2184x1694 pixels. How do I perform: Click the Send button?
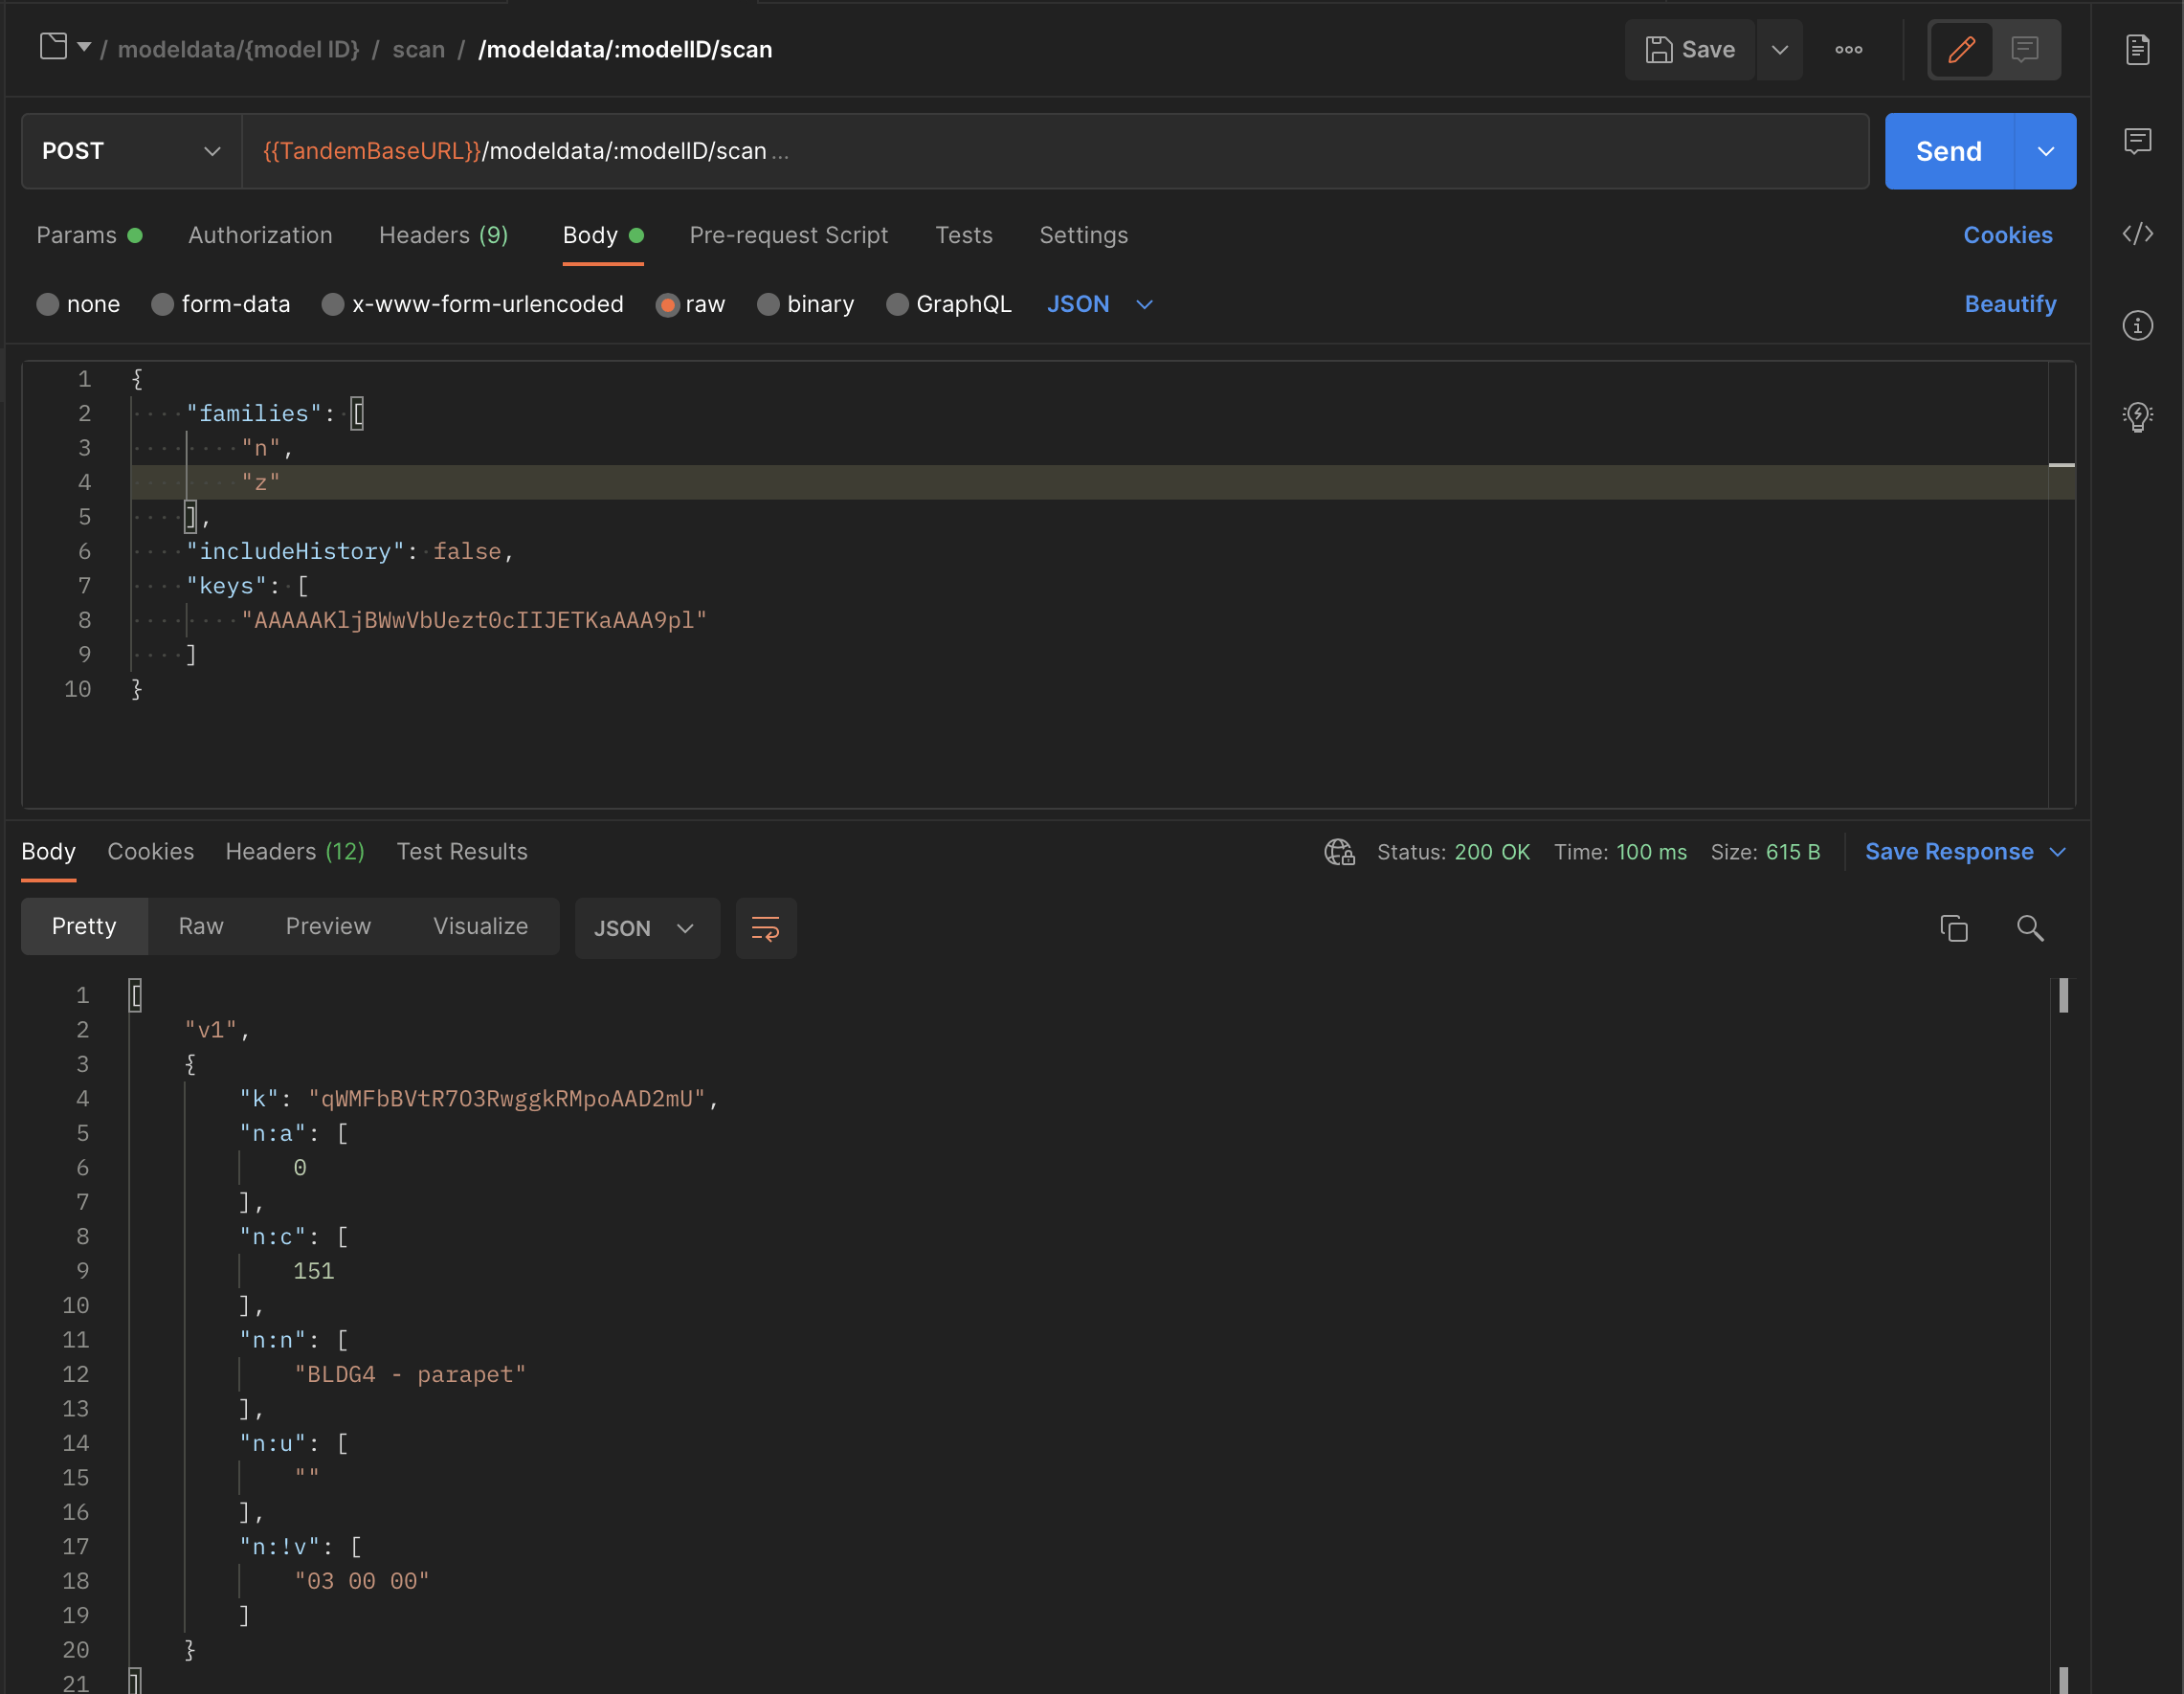pyautogui.click(x=1948, y=151)
